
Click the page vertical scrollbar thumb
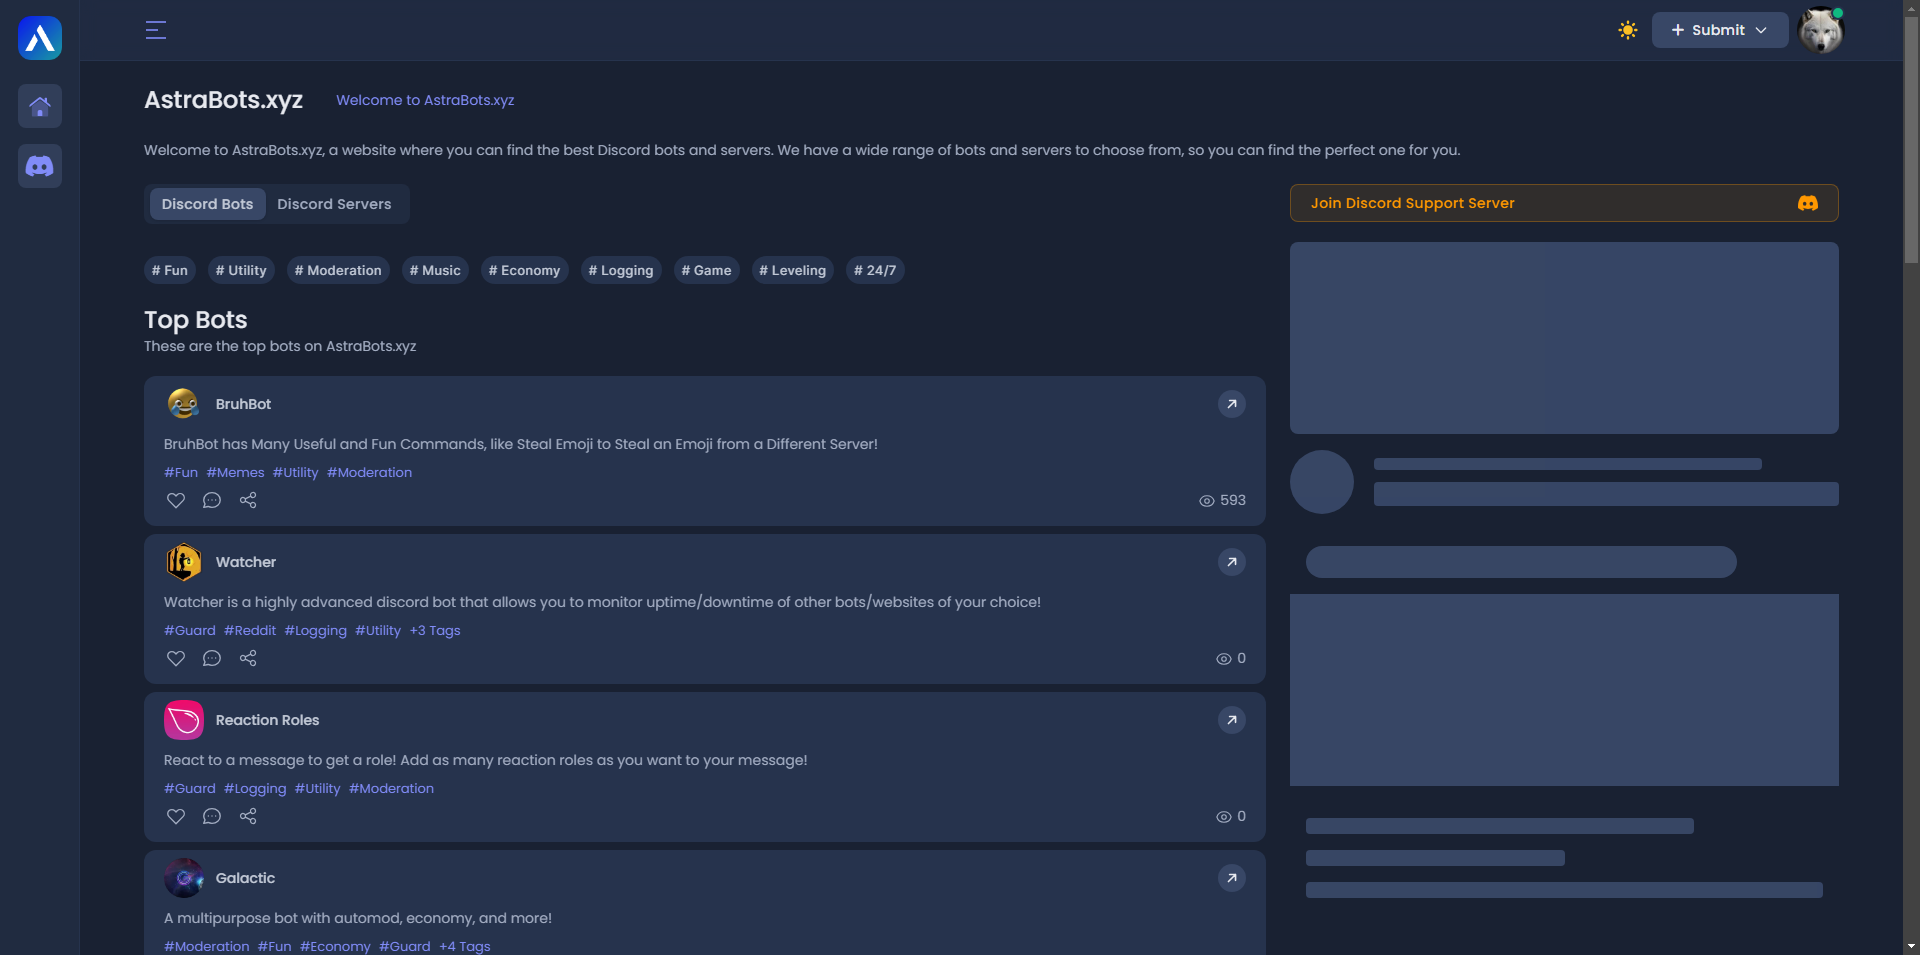click(x=1911, y=141)
